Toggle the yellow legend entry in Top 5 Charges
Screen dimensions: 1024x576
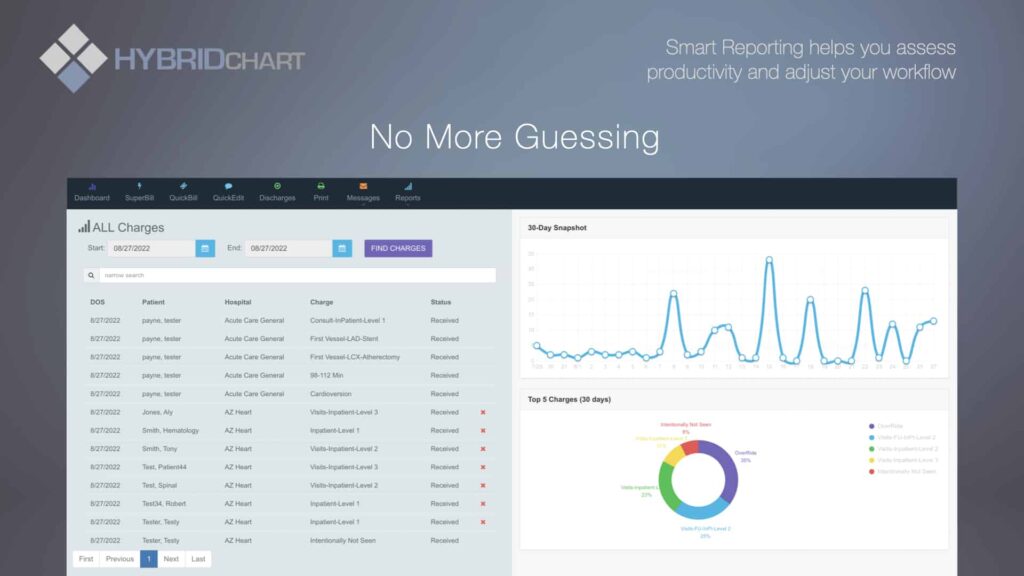coord(903,460)
